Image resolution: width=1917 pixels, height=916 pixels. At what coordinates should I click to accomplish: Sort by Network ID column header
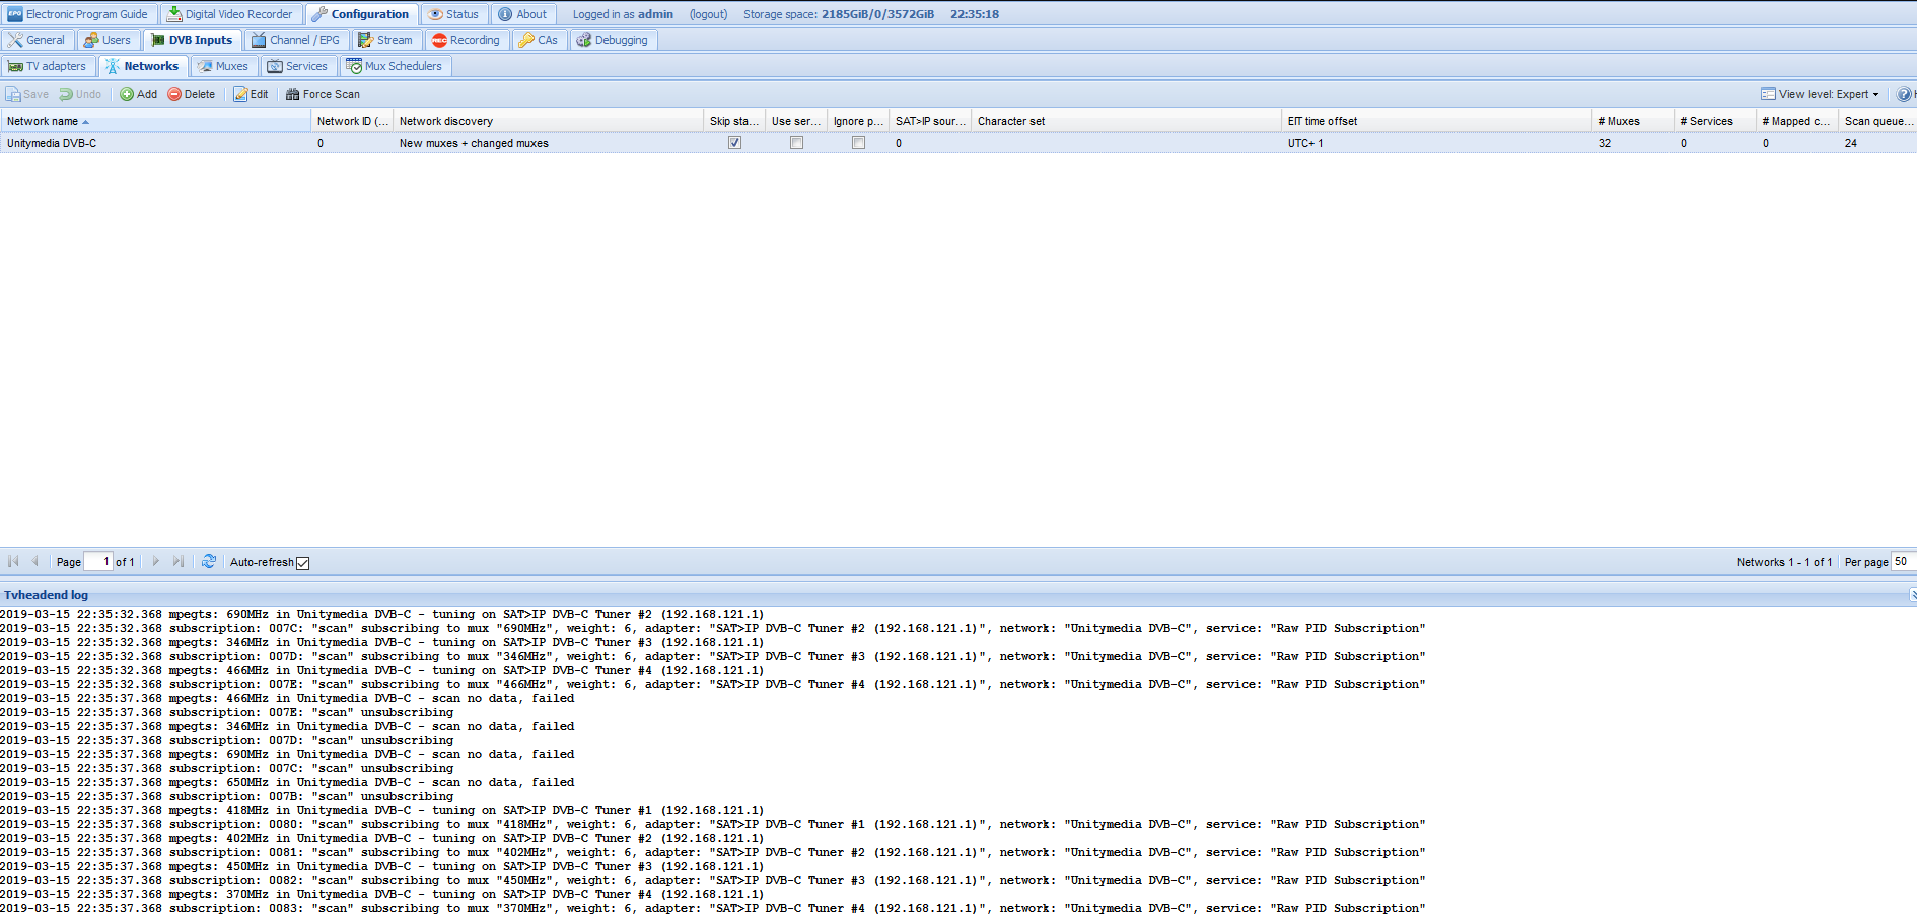[352, 121]
